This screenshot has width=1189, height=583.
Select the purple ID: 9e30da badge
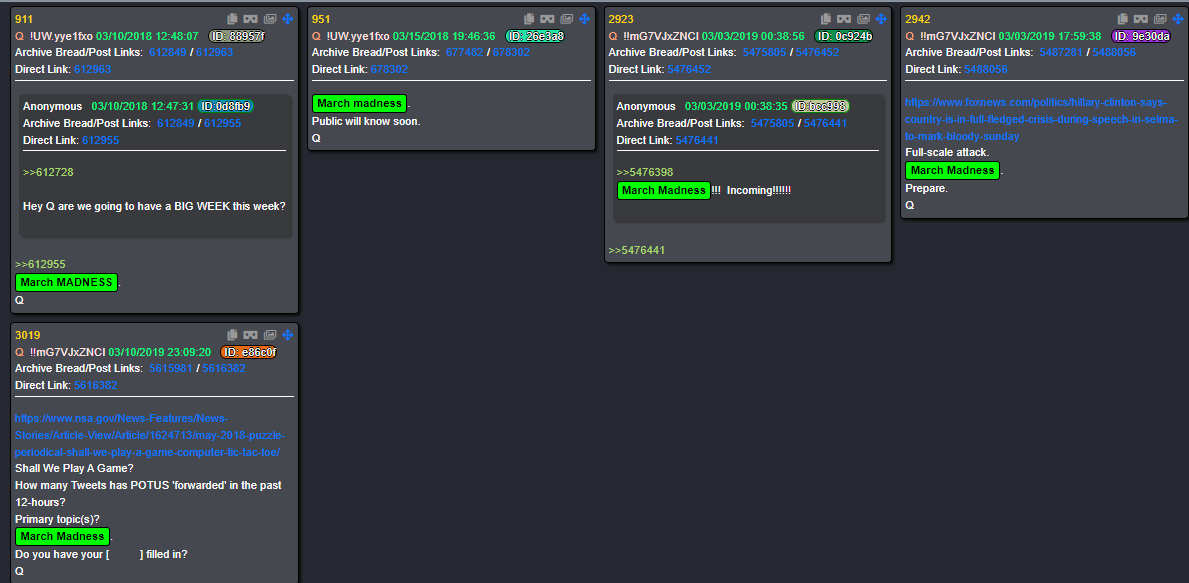(1140, 36)
